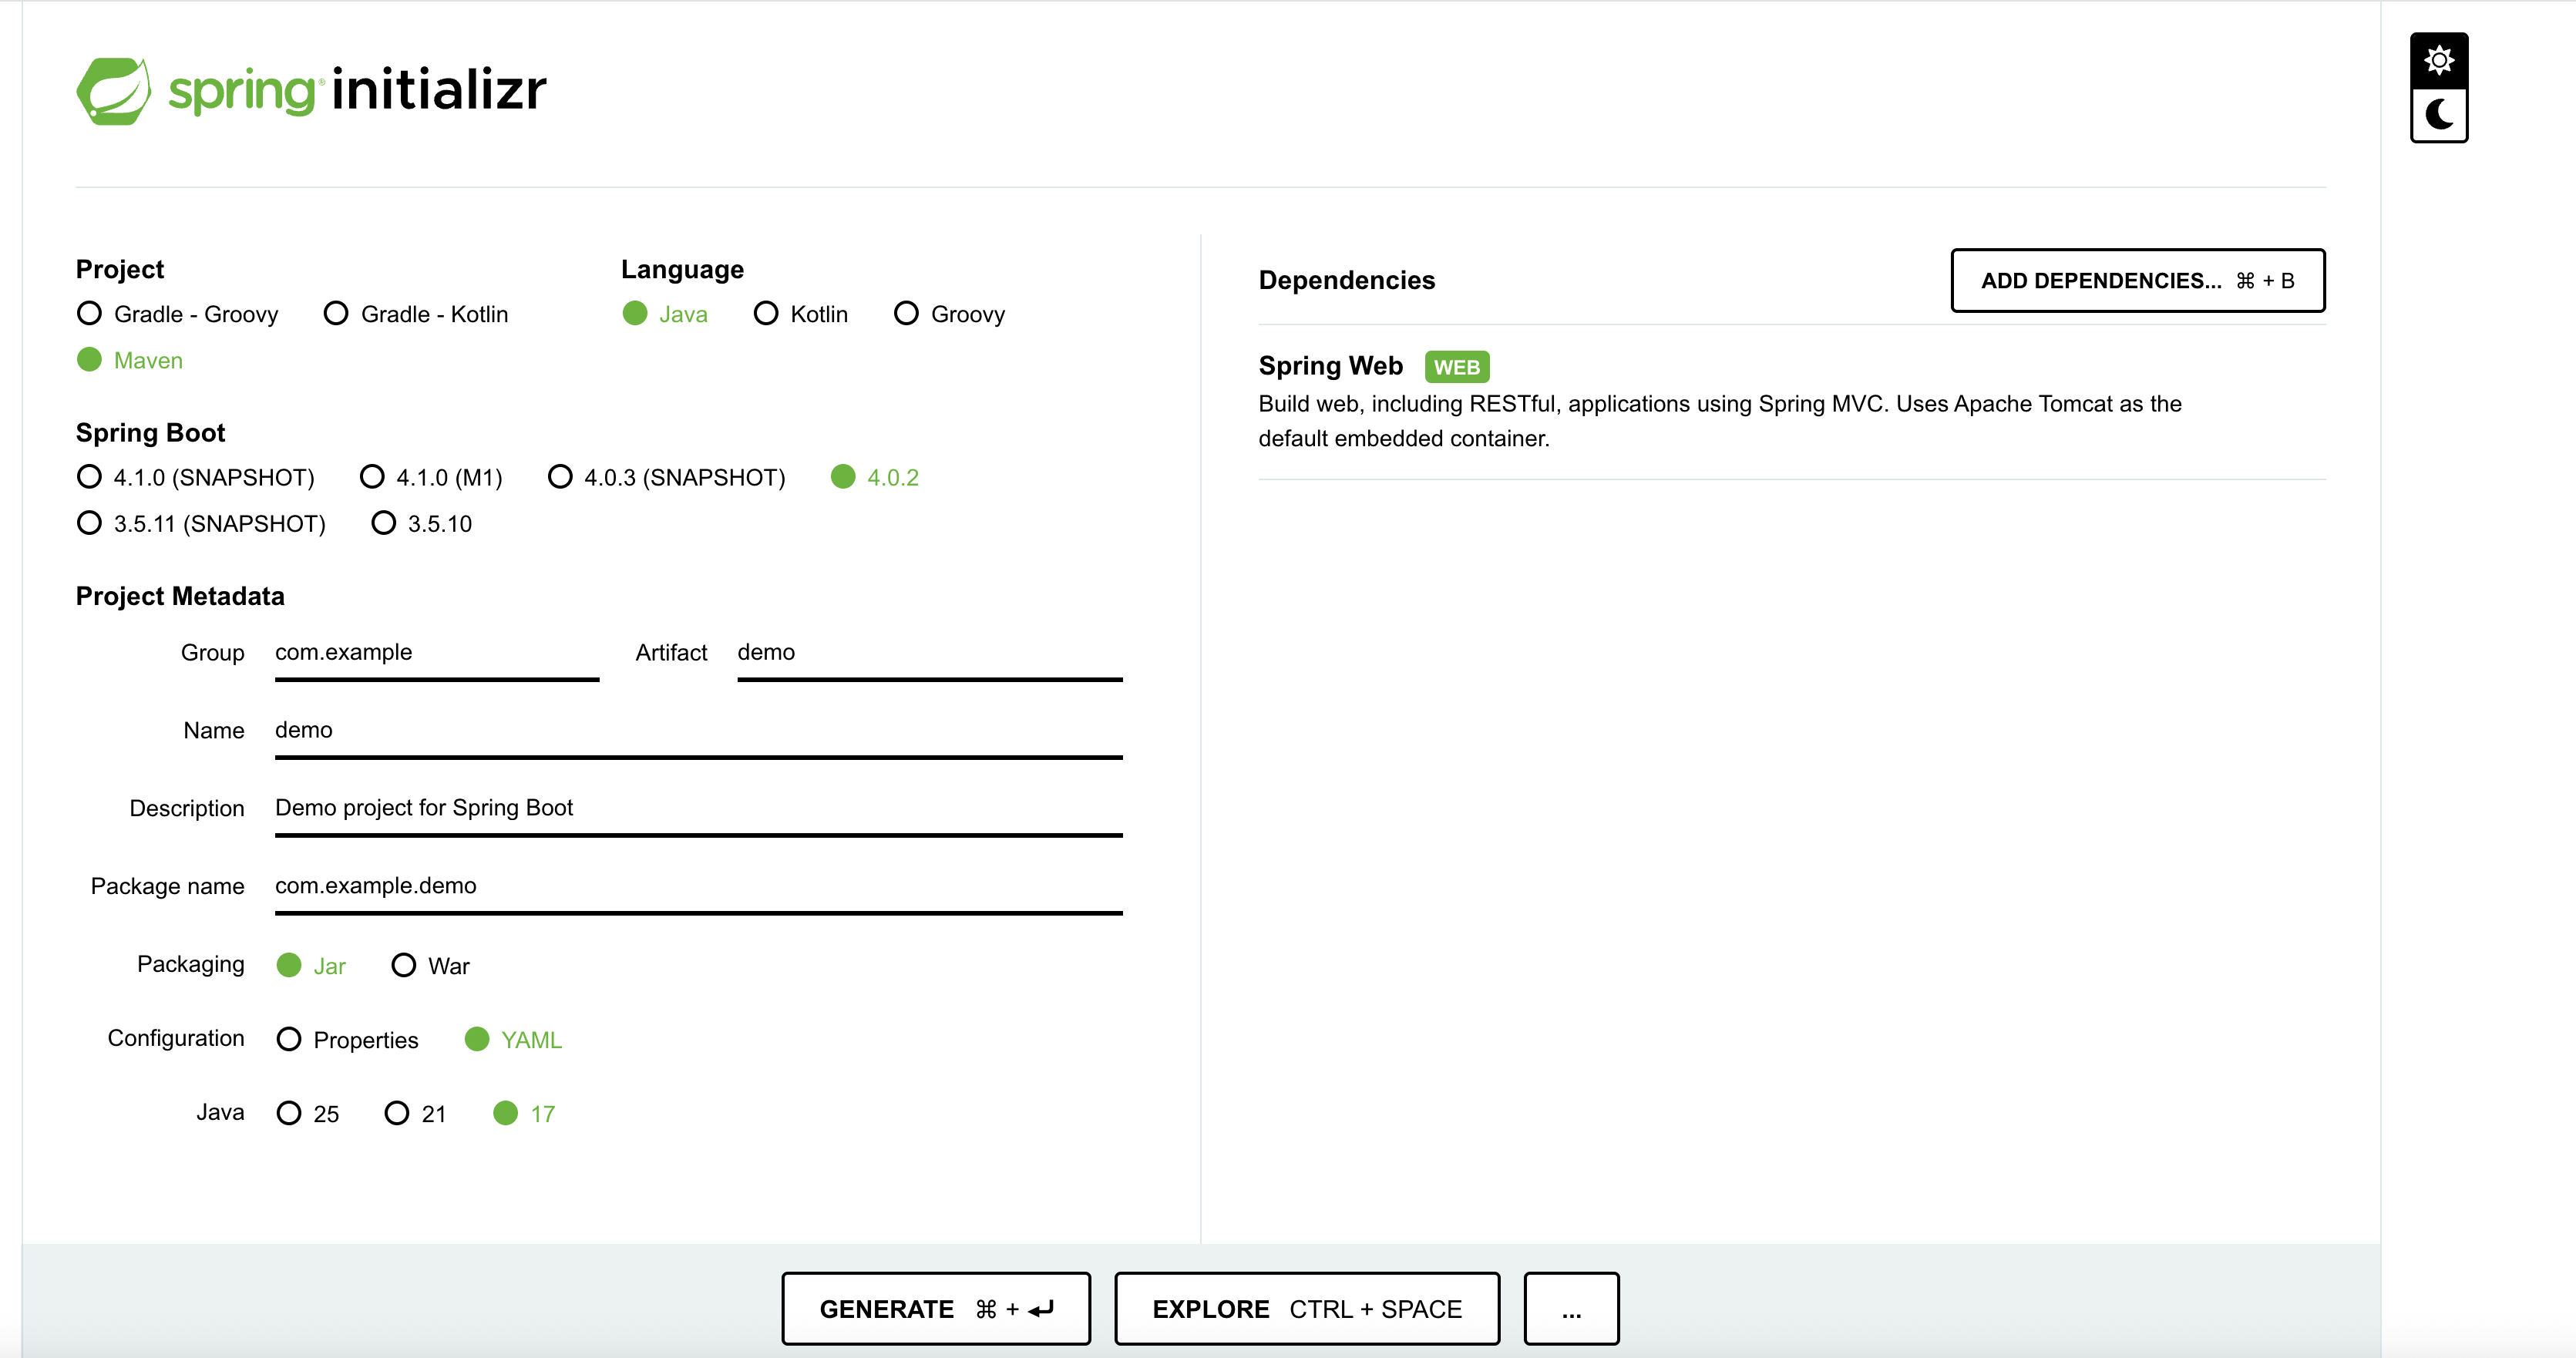Click the Project Metadata heading
The image size is (2576, 1358).
click(180, 596)
